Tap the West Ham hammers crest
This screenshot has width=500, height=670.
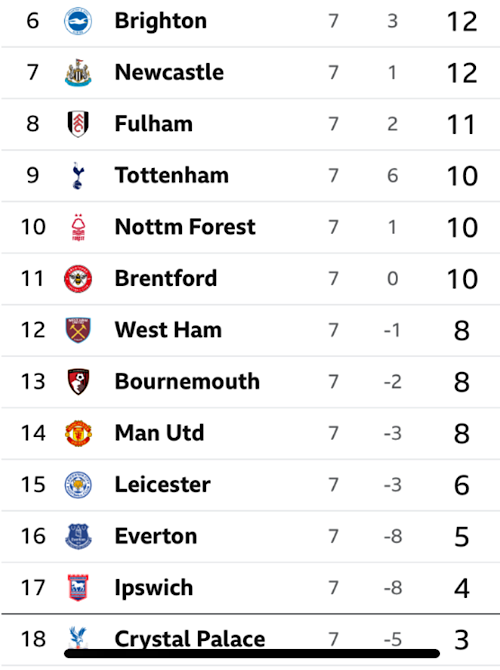pyautogui.click(x=78, y=330)
